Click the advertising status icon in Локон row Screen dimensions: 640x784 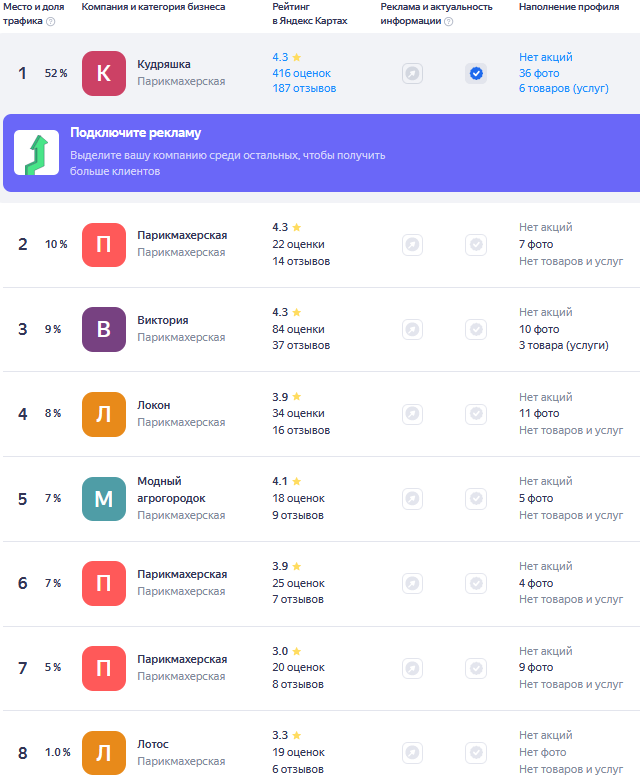412,414
